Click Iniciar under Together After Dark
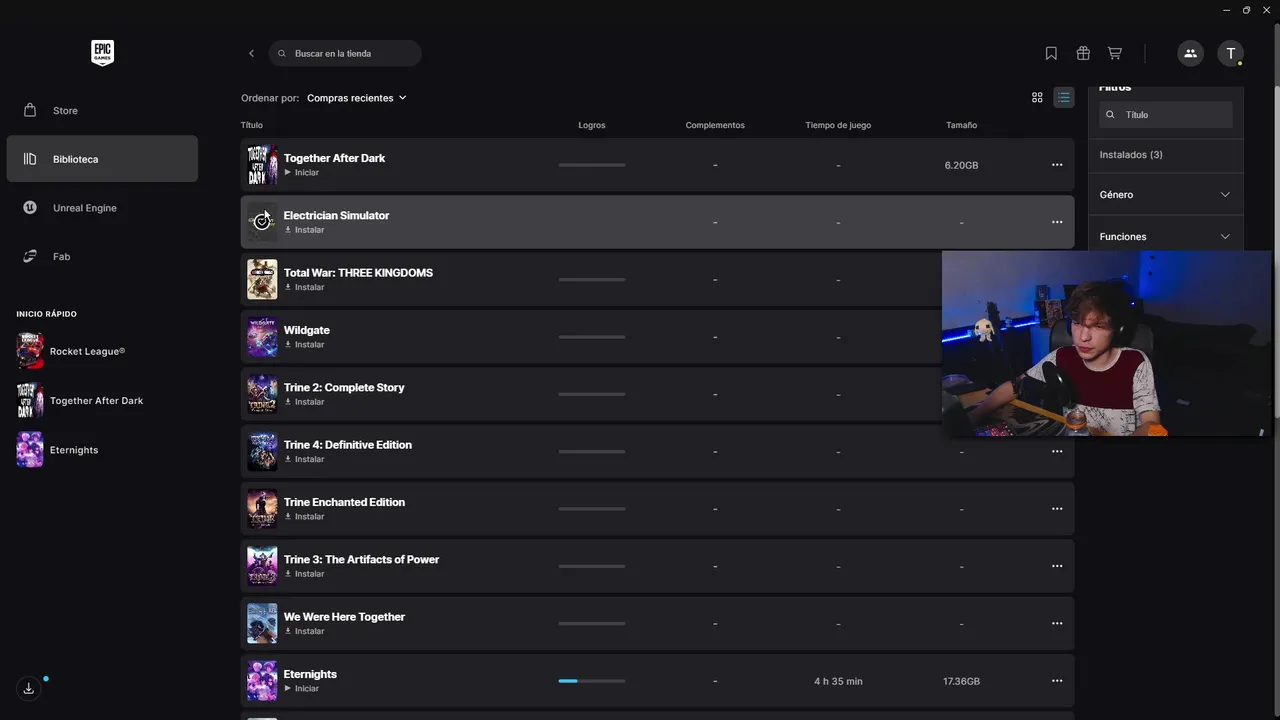The height and width of the screenshot is (720, 1280). click(302, 173)
